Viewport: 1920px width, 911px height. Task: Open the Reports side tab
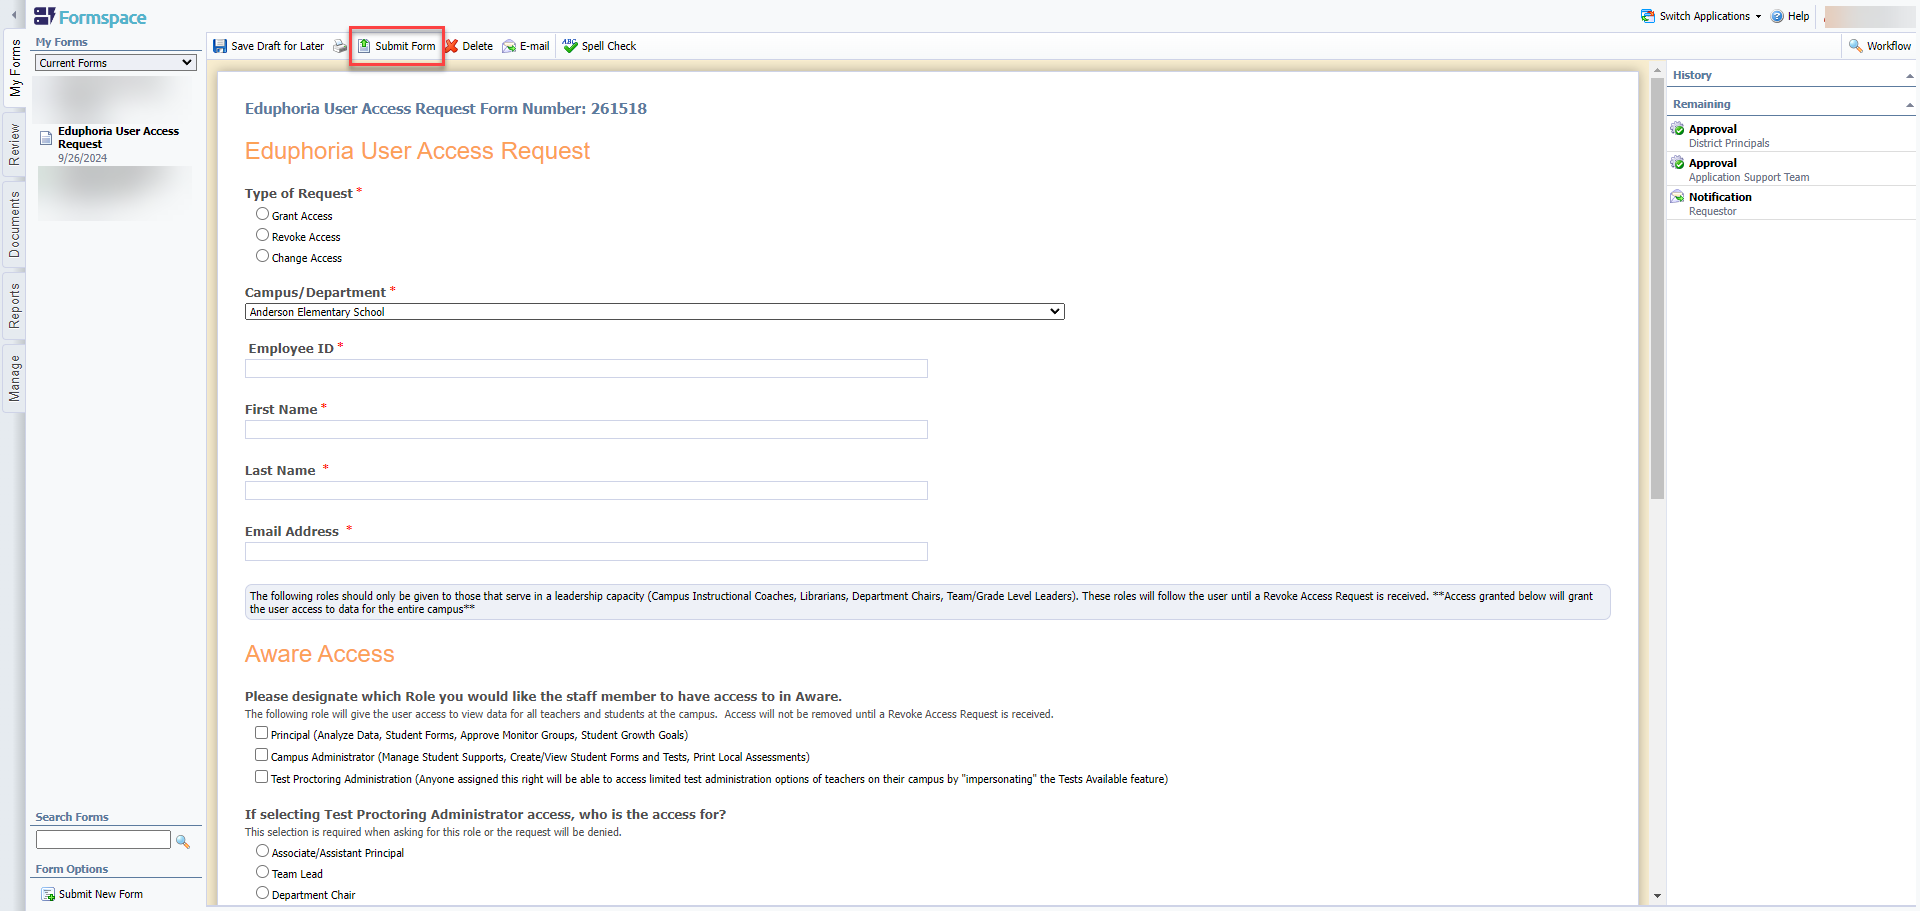tap(14, 306)
